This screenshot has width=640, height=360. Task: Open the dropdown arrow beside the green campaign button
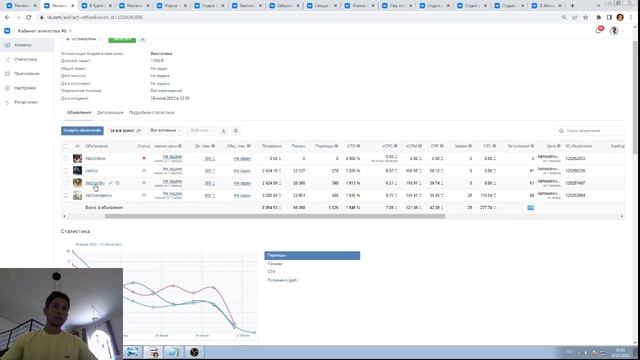(142, 40)
